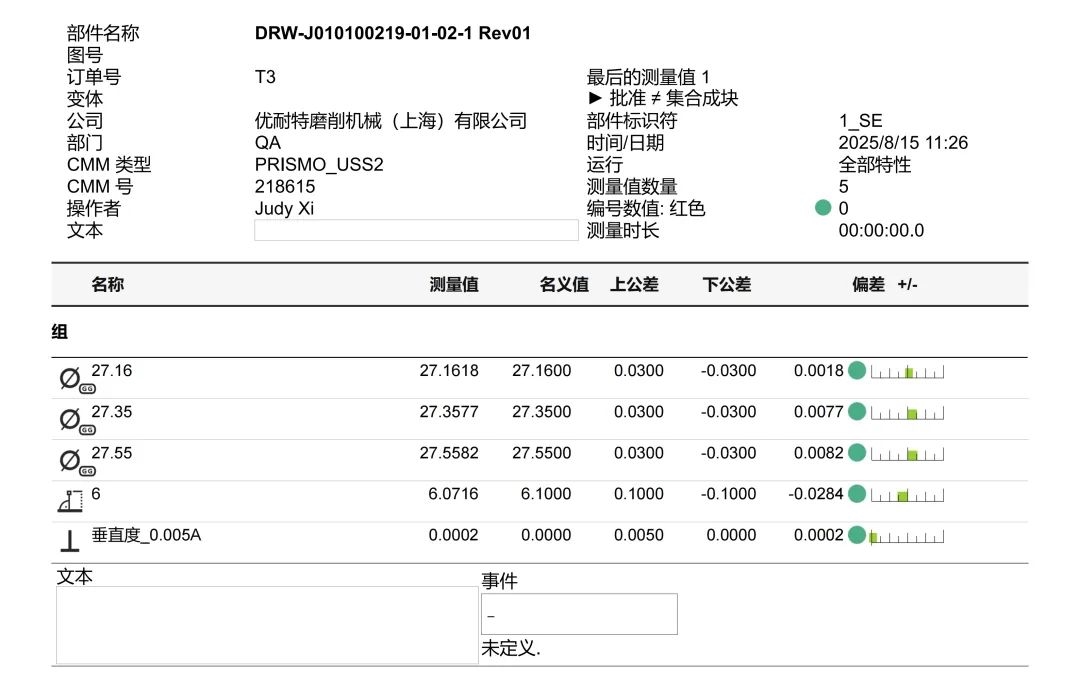Click the perpendicularity symbol for 垂直度_0.005A
The image size is (1080, 684).
pyautogui.click(x=69, y=541)
